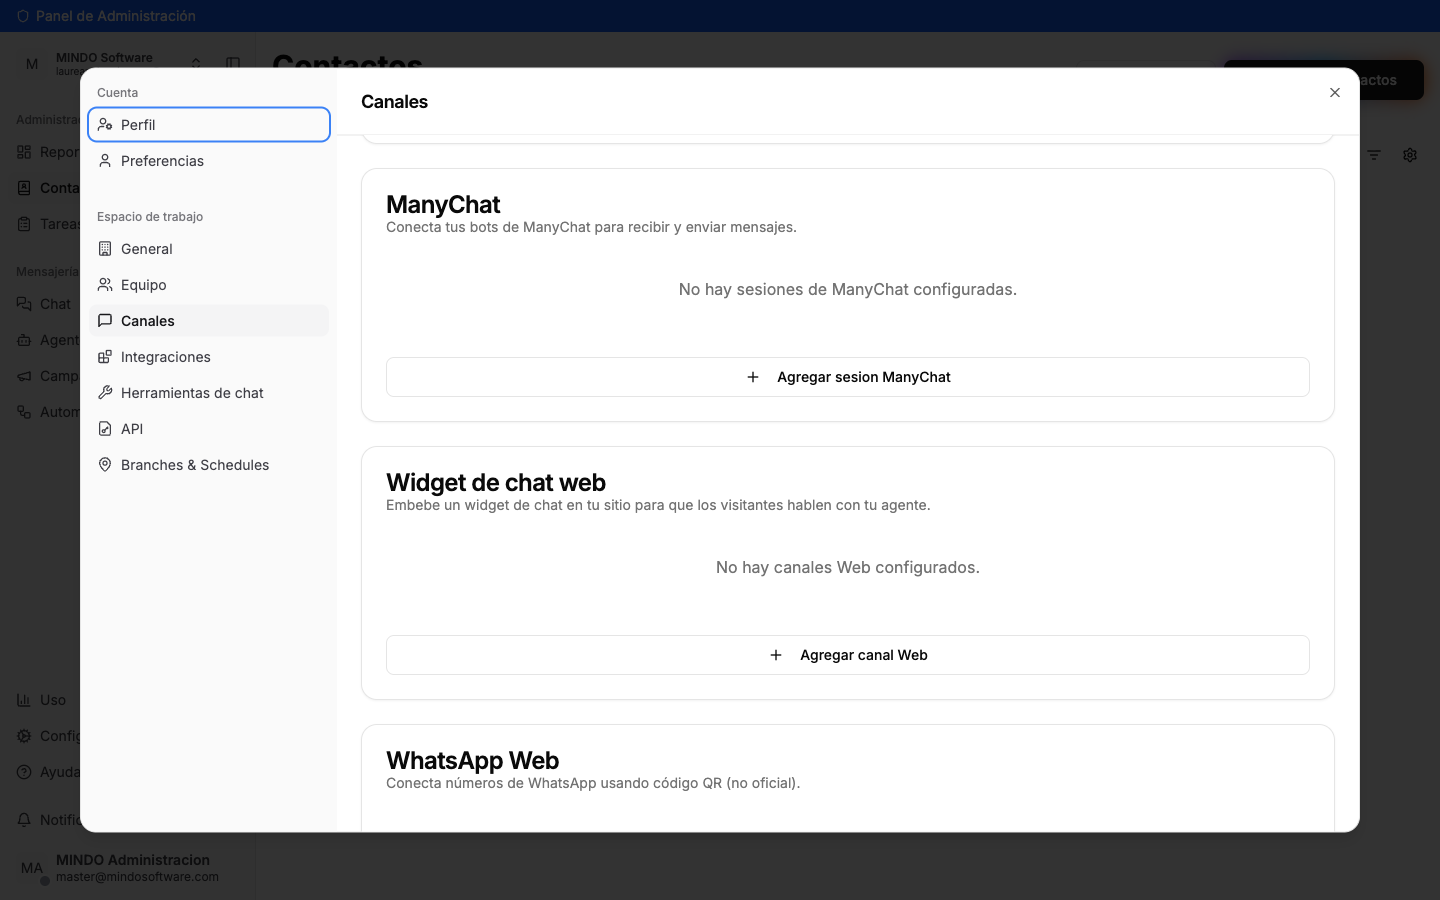Open the API settings section
The width and height of the screenshot is (1440, 900).
tap(209, 429)
